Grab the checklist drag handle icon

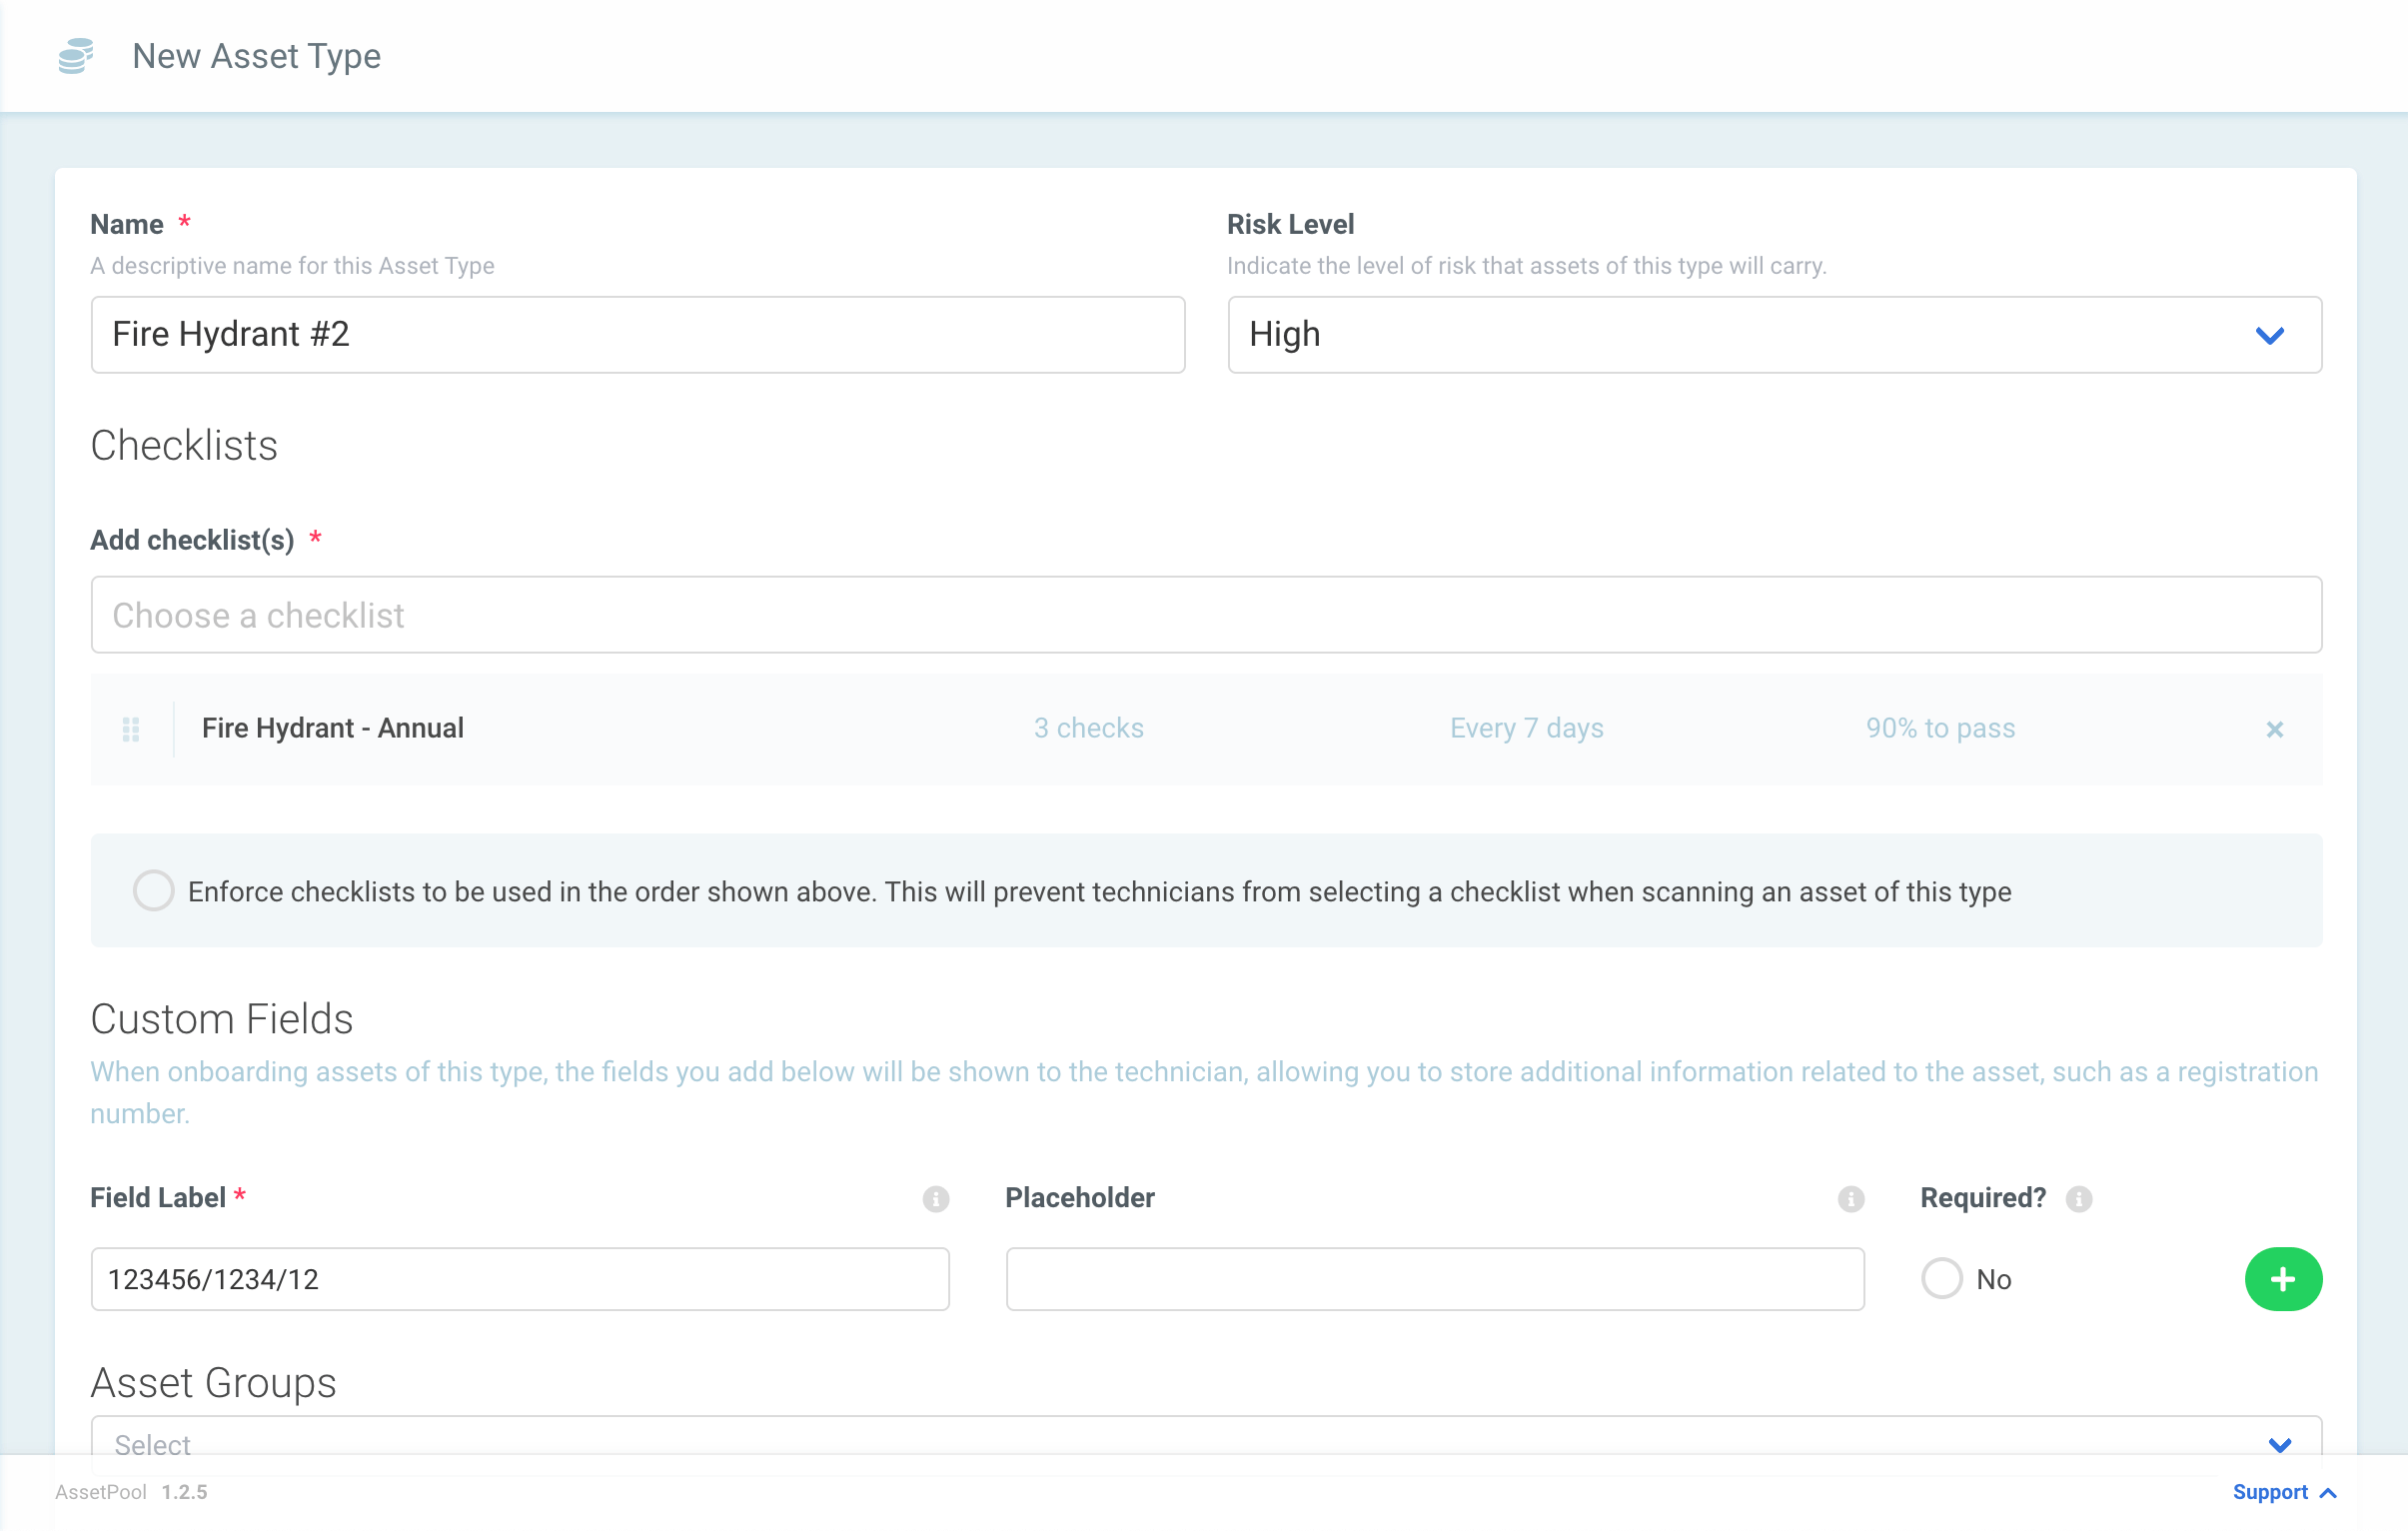(130, 729)
